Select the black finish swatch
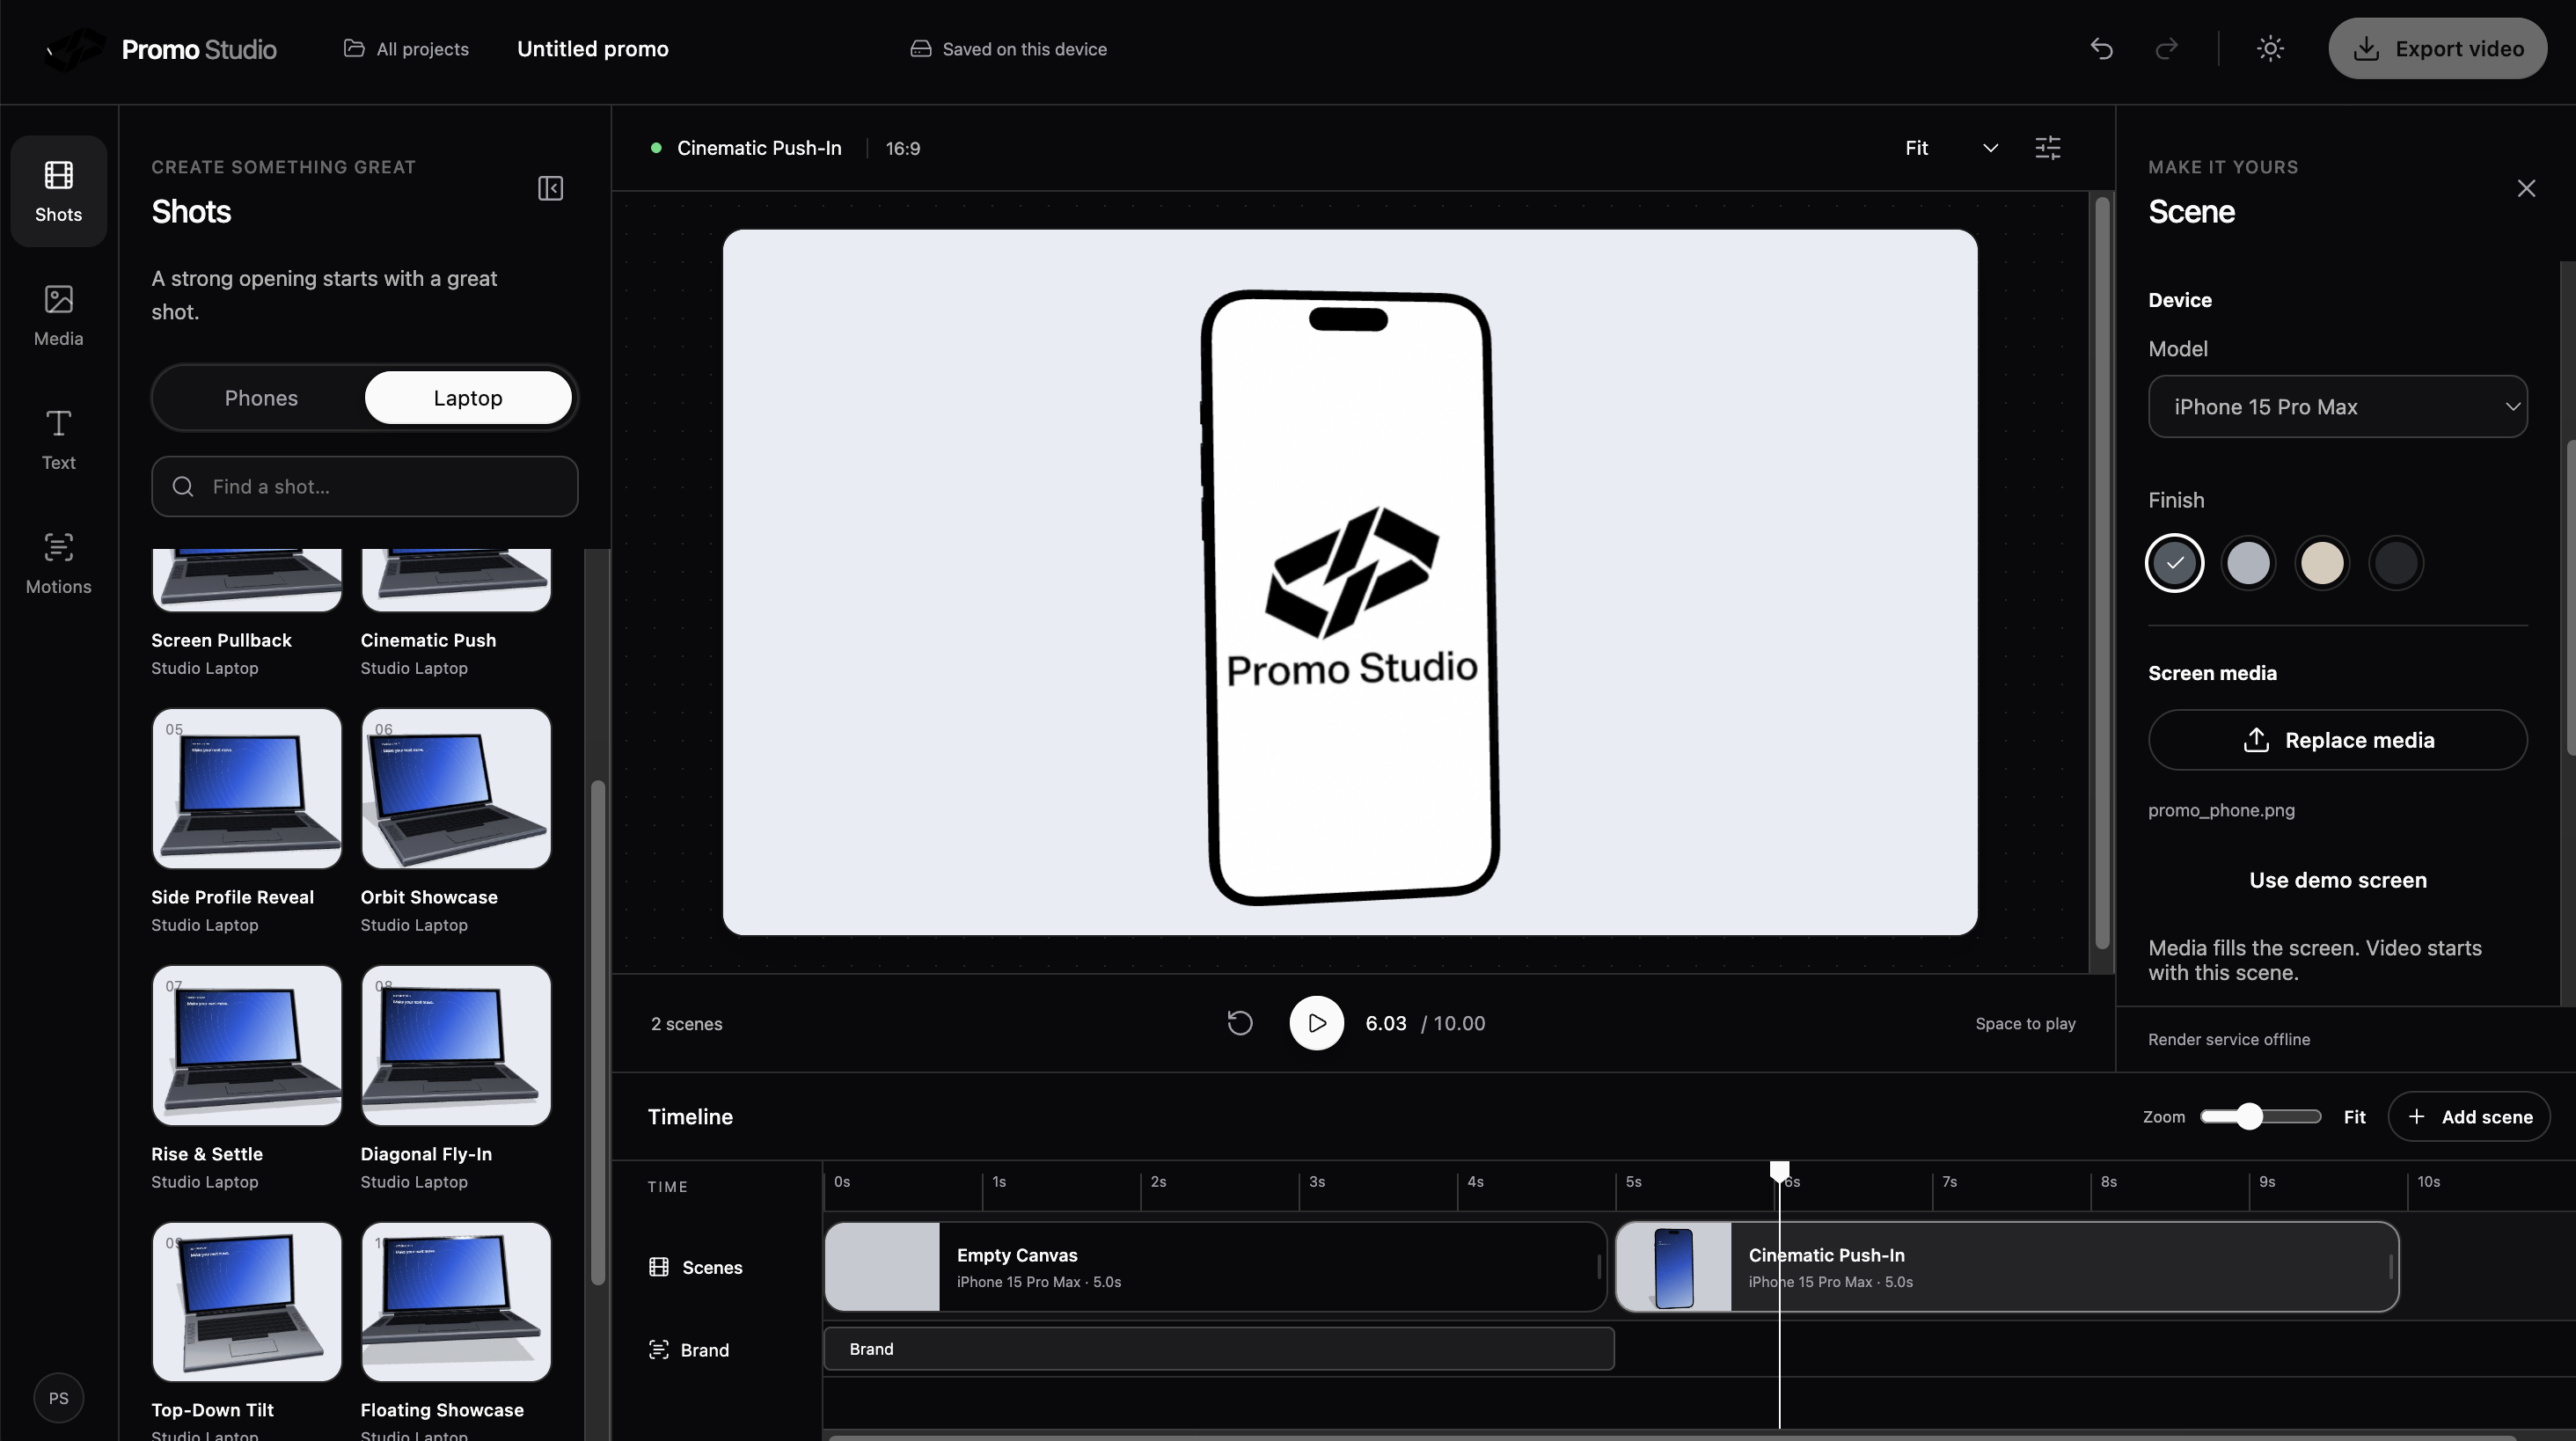Image resolution: width=2576 pixels, height=1441 pixels. 2396,563
